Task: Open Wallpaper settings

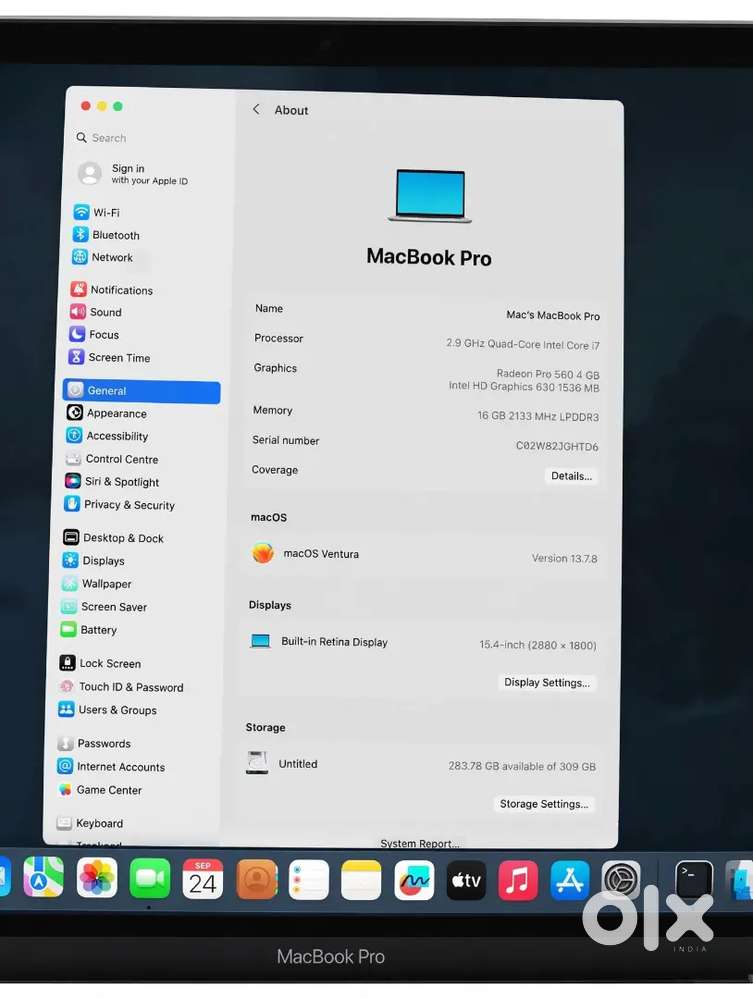Action: [x=97, y=584]
